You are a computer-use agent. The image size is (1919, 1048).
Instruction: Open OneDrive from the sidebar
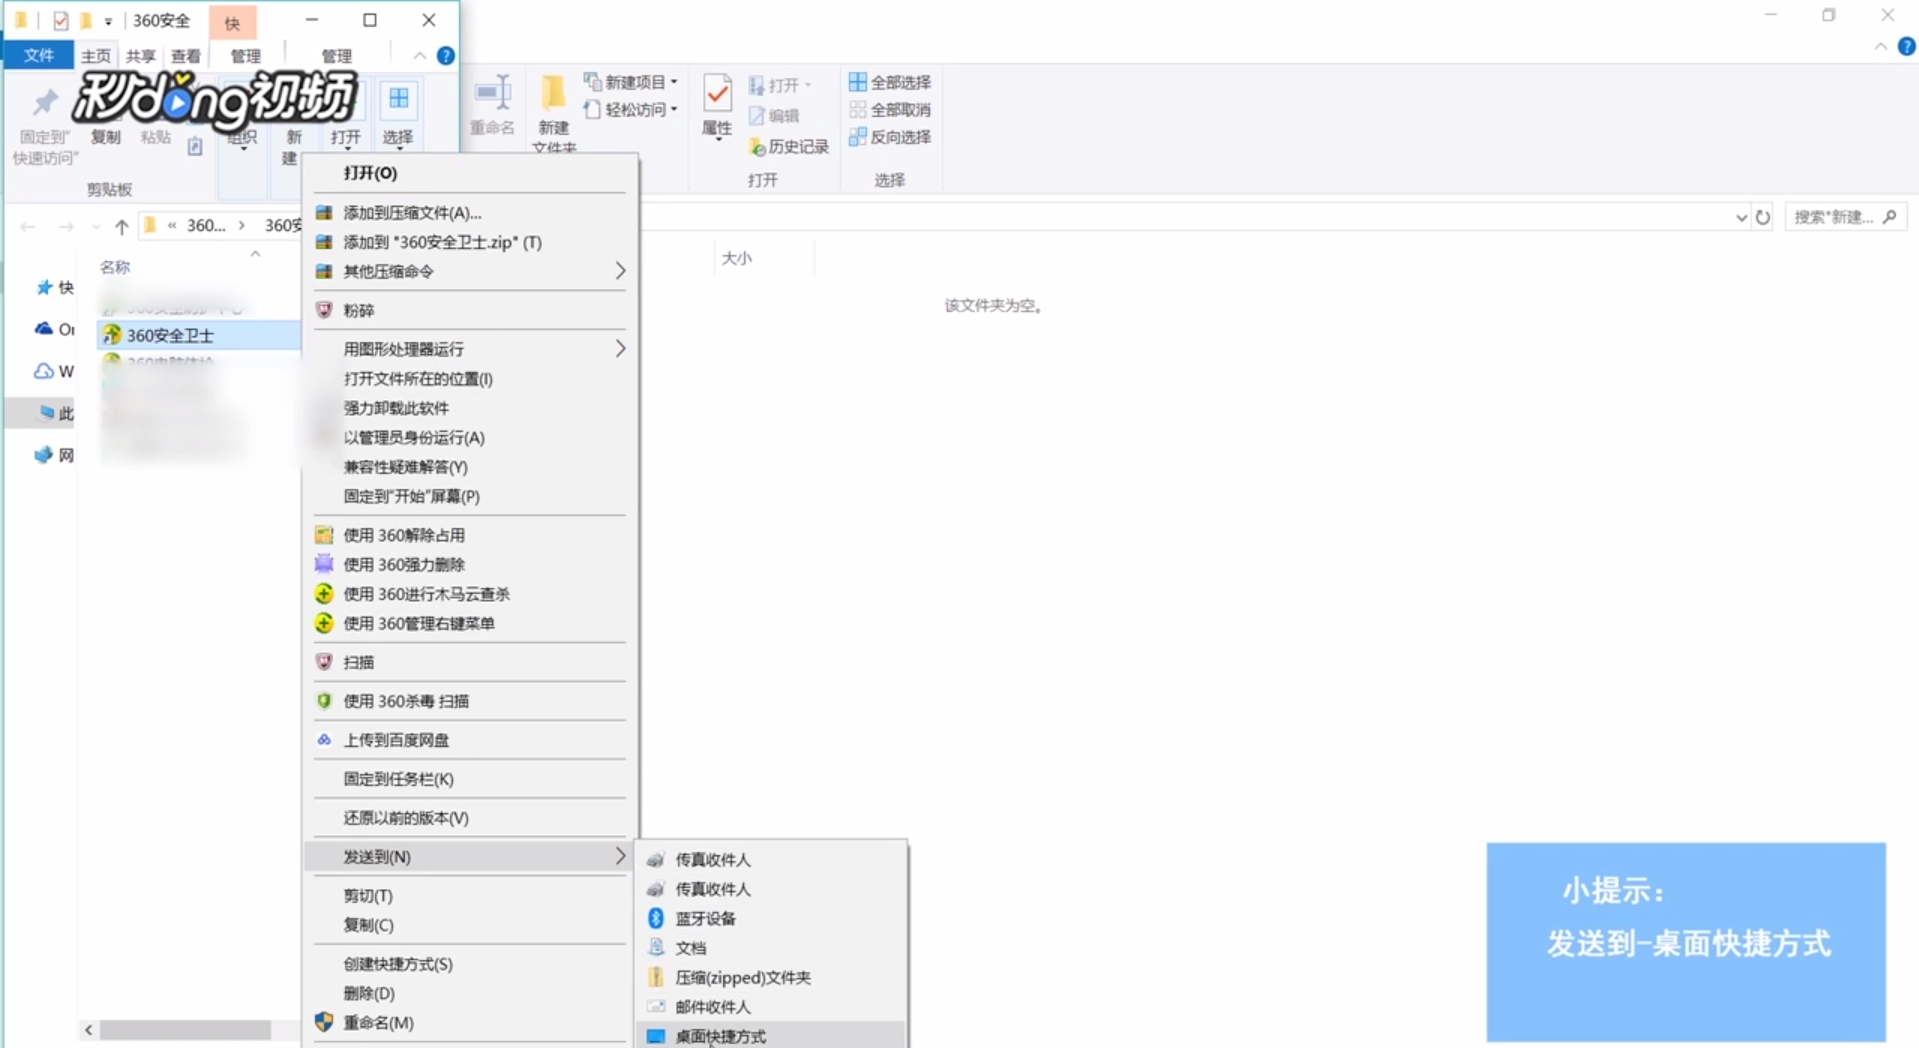55,329
